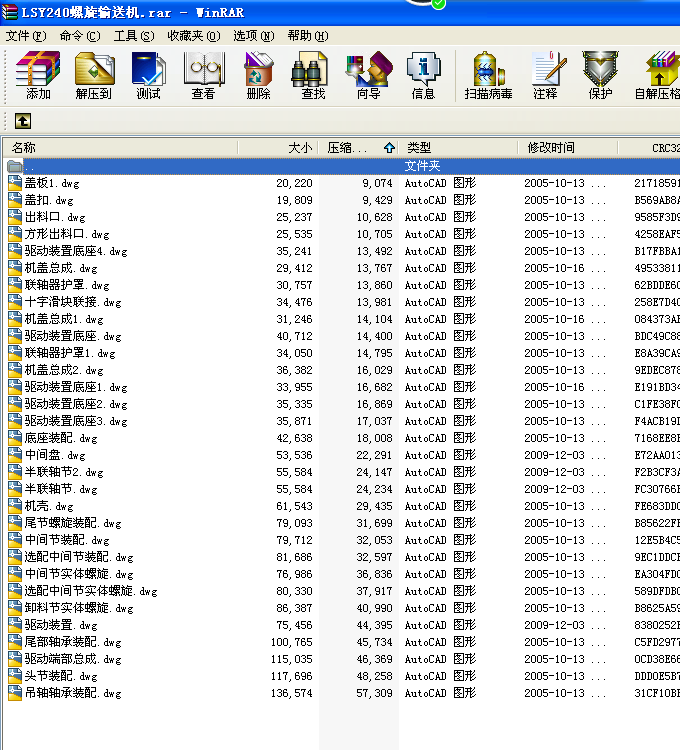
Task: Sort by the 类型 column header
Action: pos(458,148)
